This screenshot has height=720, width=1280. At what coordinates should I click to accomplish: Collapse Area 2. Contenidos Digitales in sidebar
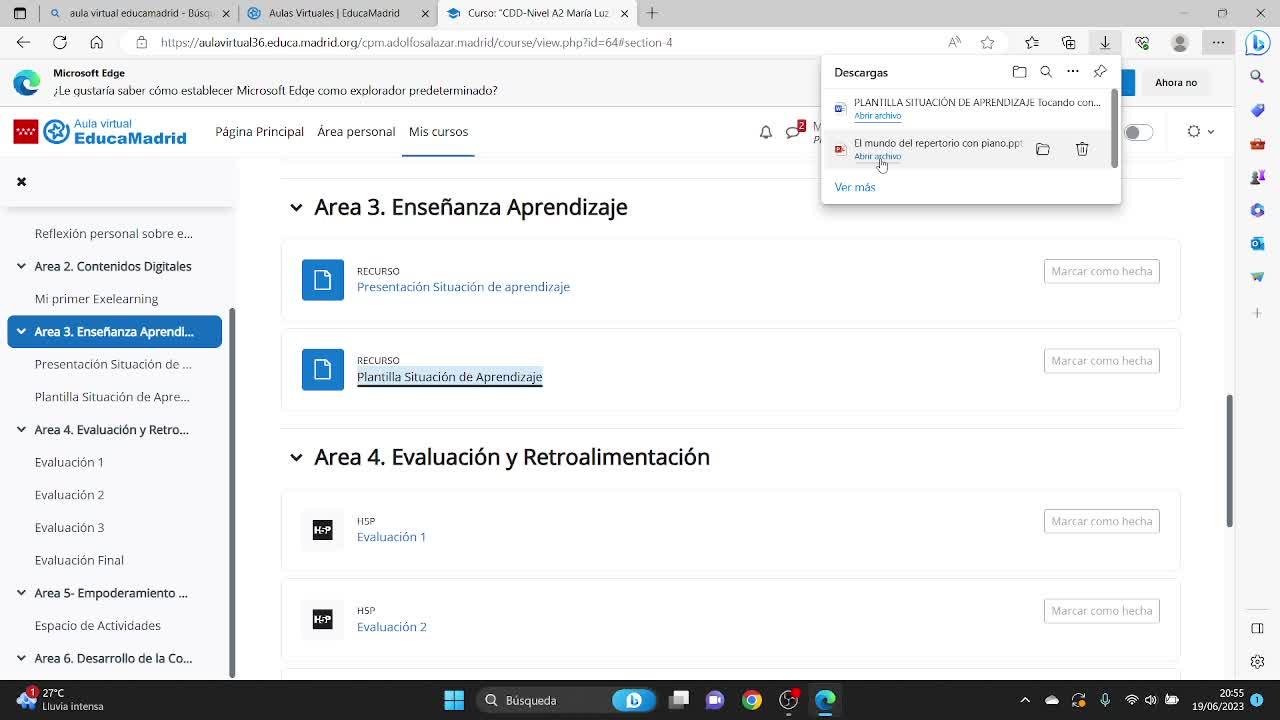click(21, 266)
